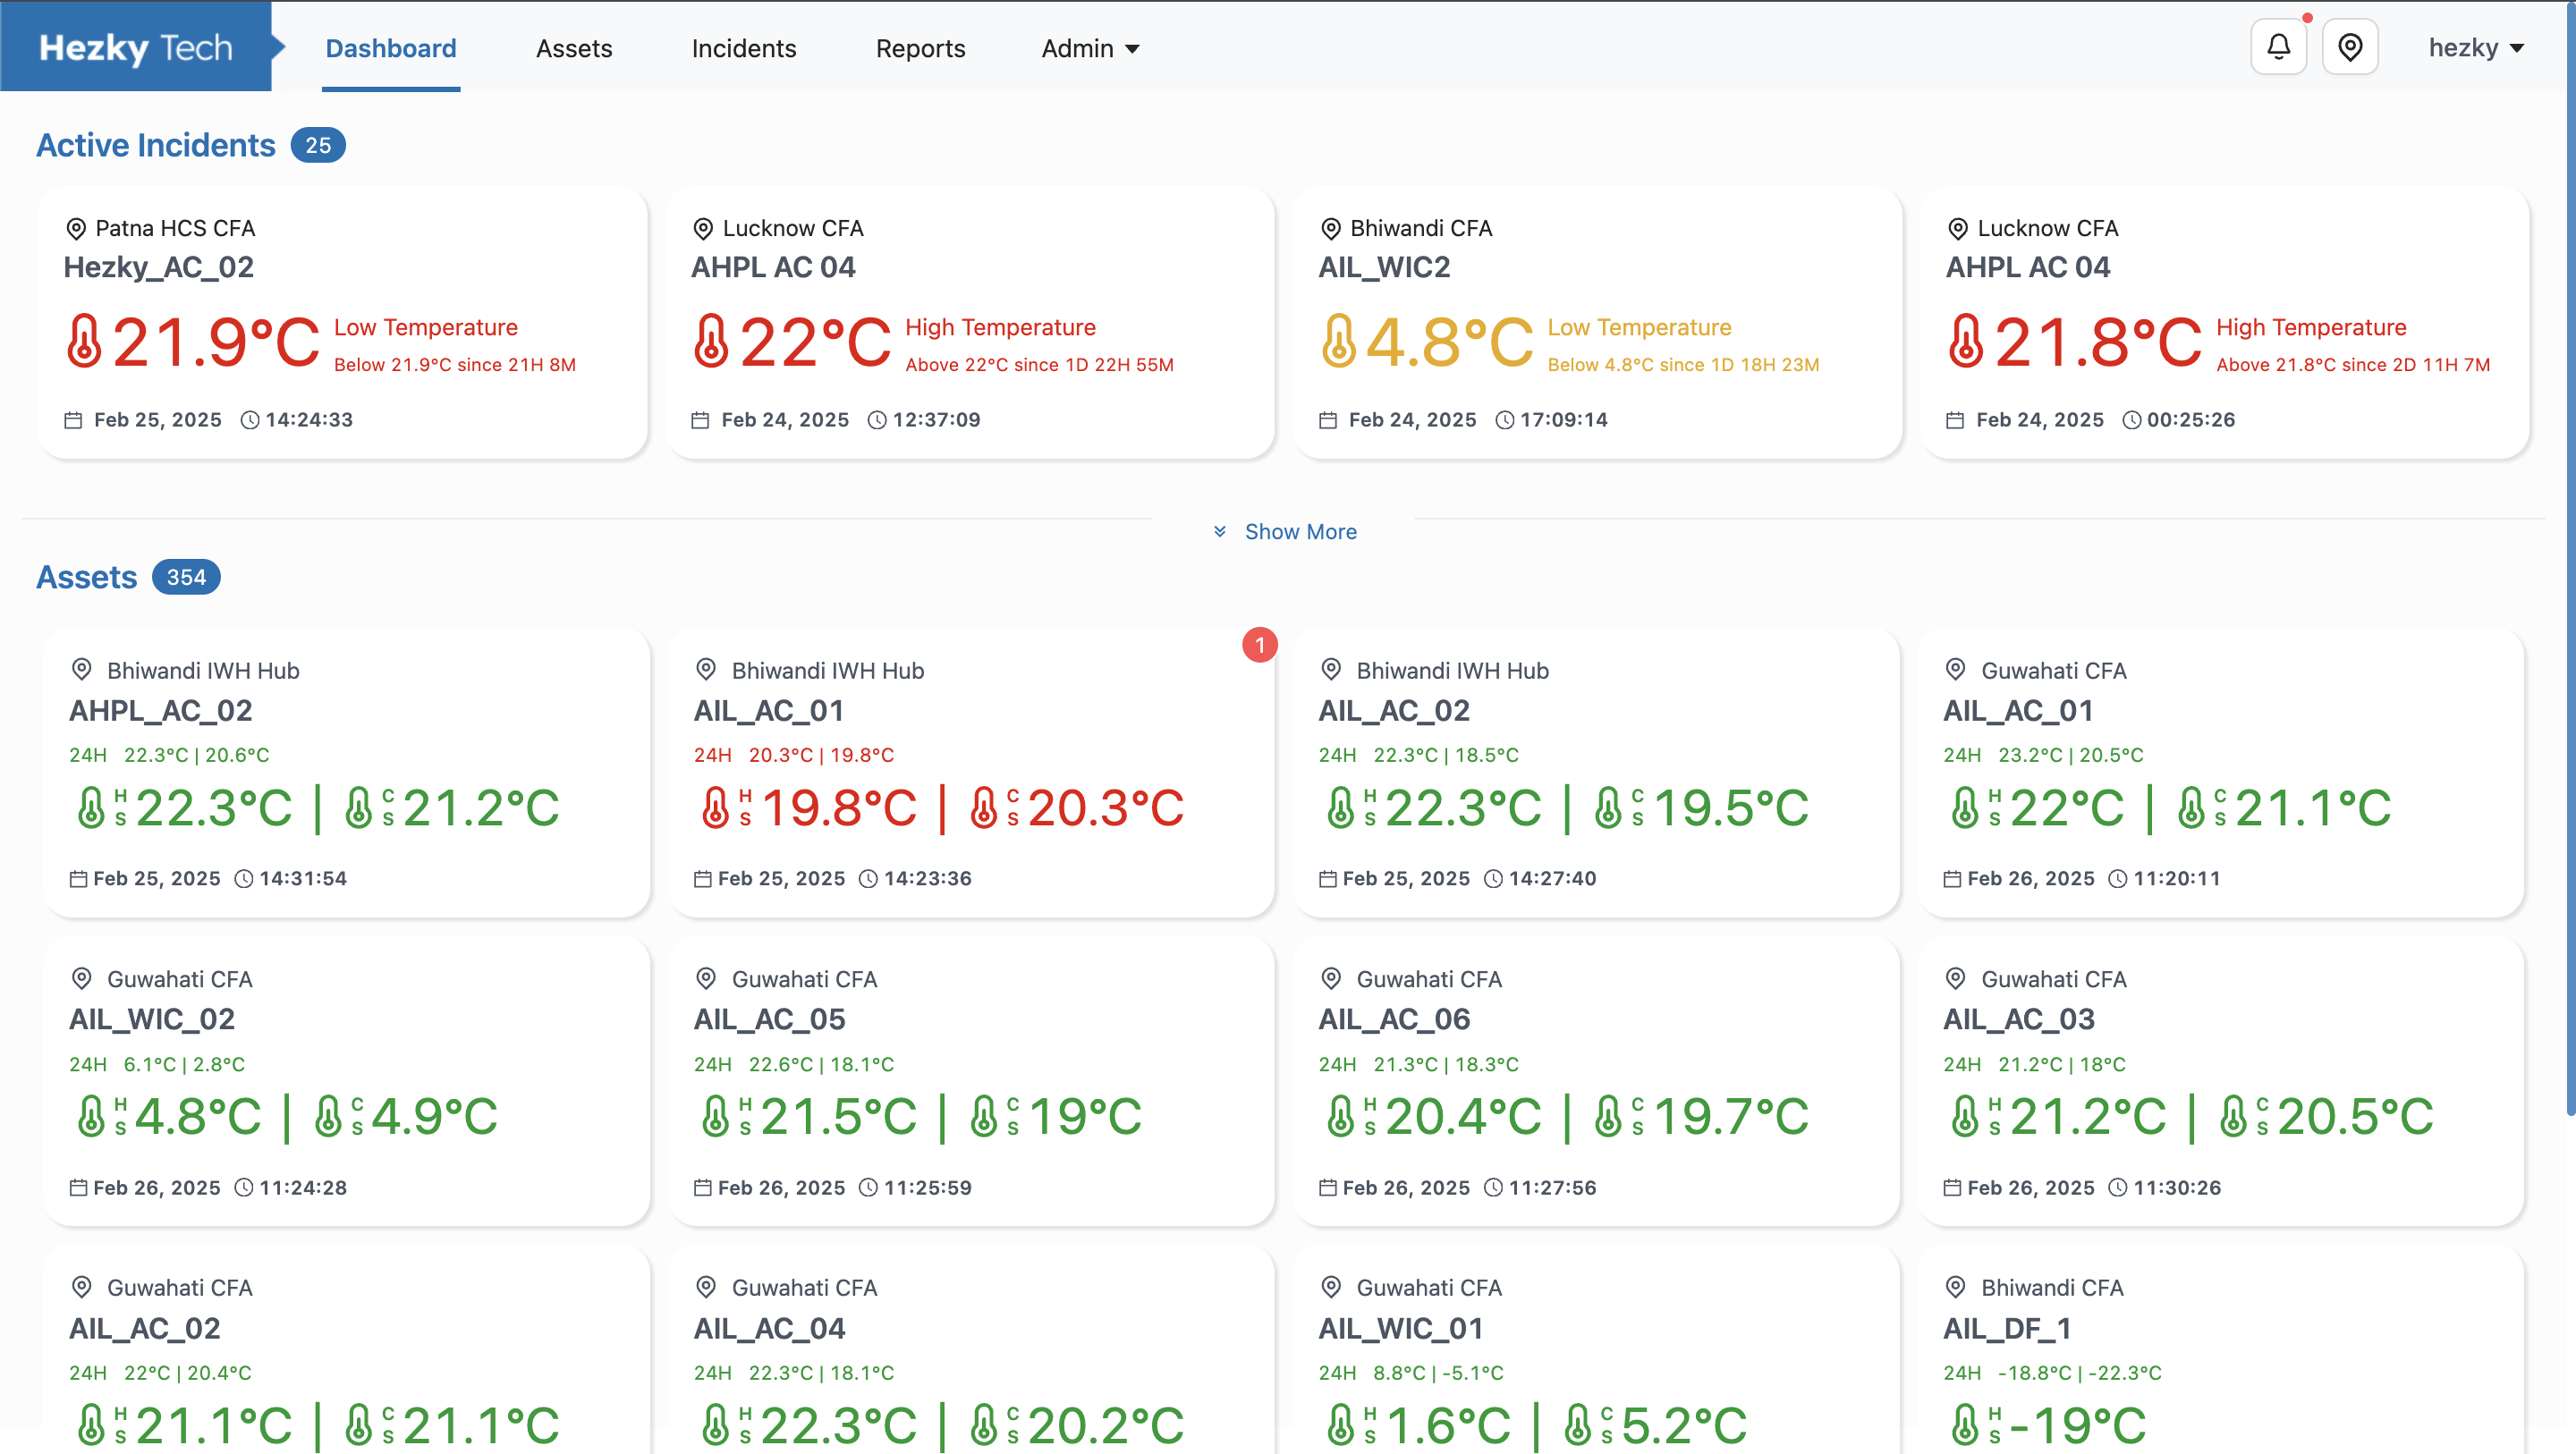Click the Assets count badge 354
Screen dimensions: 2576x1454
[x=186, y=578]
